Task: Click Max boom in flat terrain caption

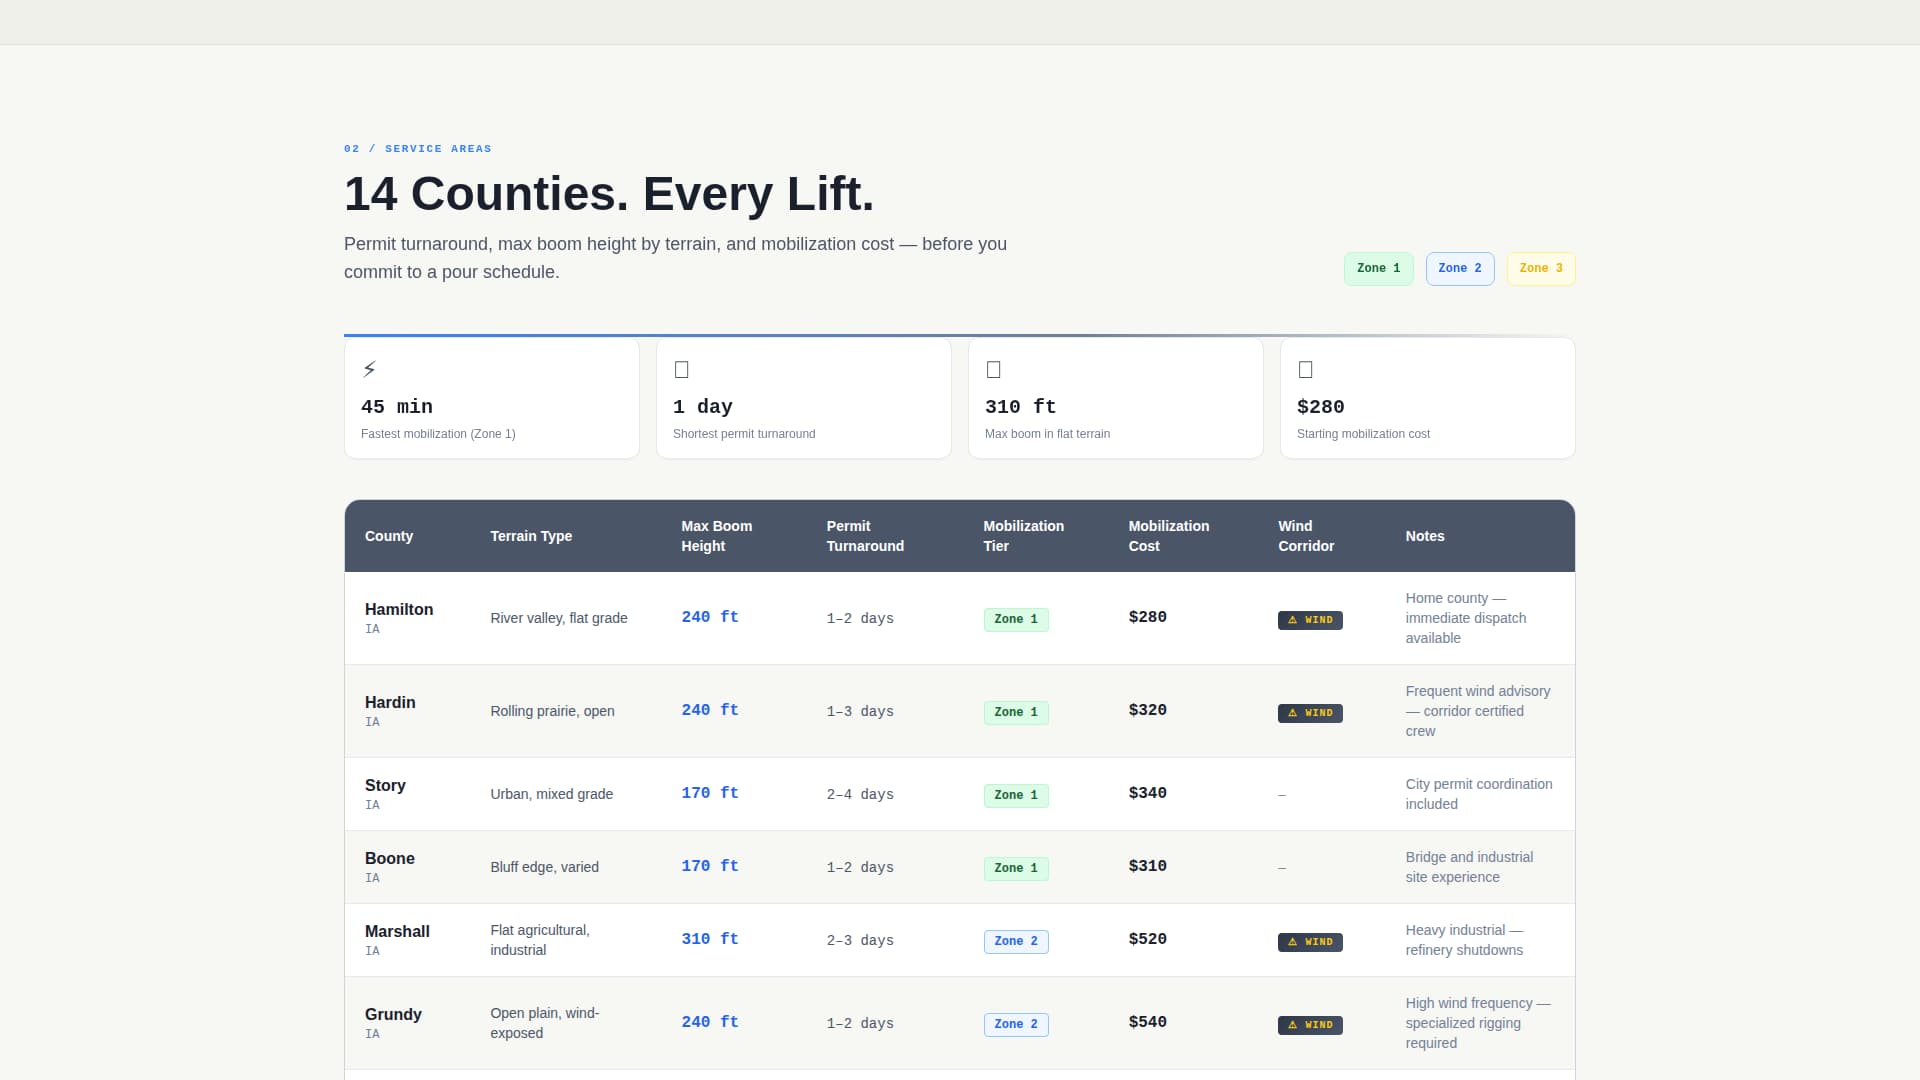Action: 1047,434
